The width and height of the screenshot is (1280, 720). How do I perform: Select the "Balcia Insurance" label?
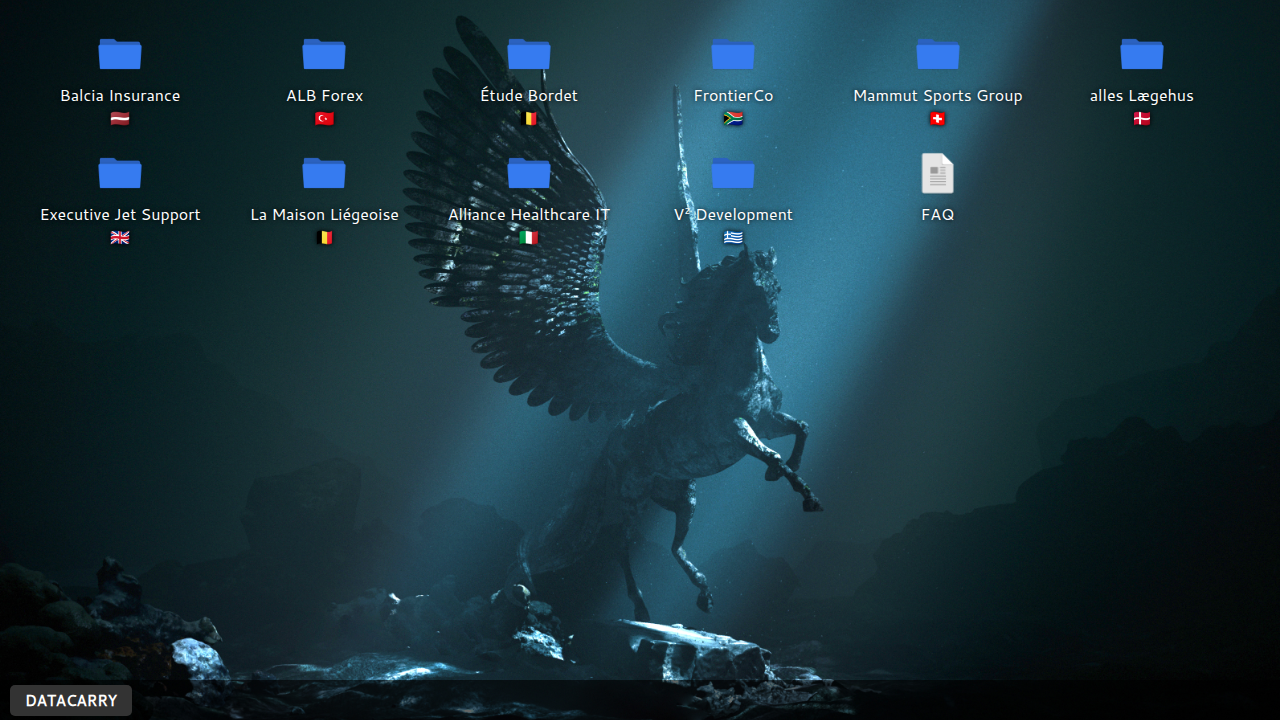click(120, 96)
